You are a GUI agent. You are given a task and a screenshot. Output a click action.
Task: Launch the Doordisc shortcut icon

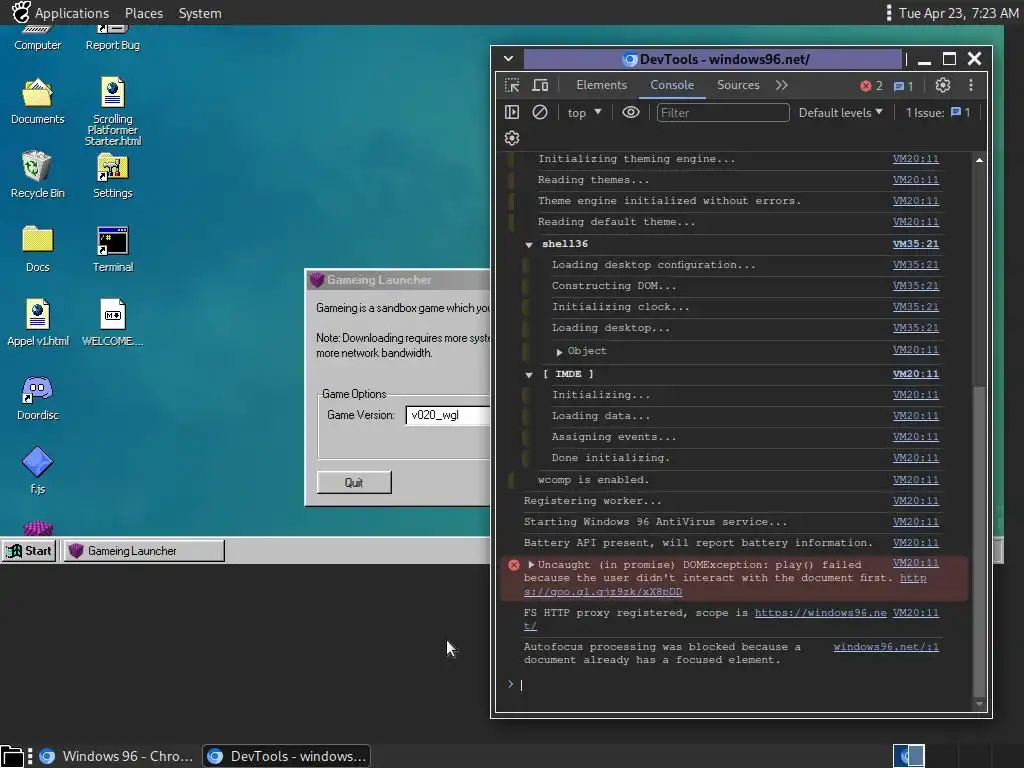click(37, 397)
